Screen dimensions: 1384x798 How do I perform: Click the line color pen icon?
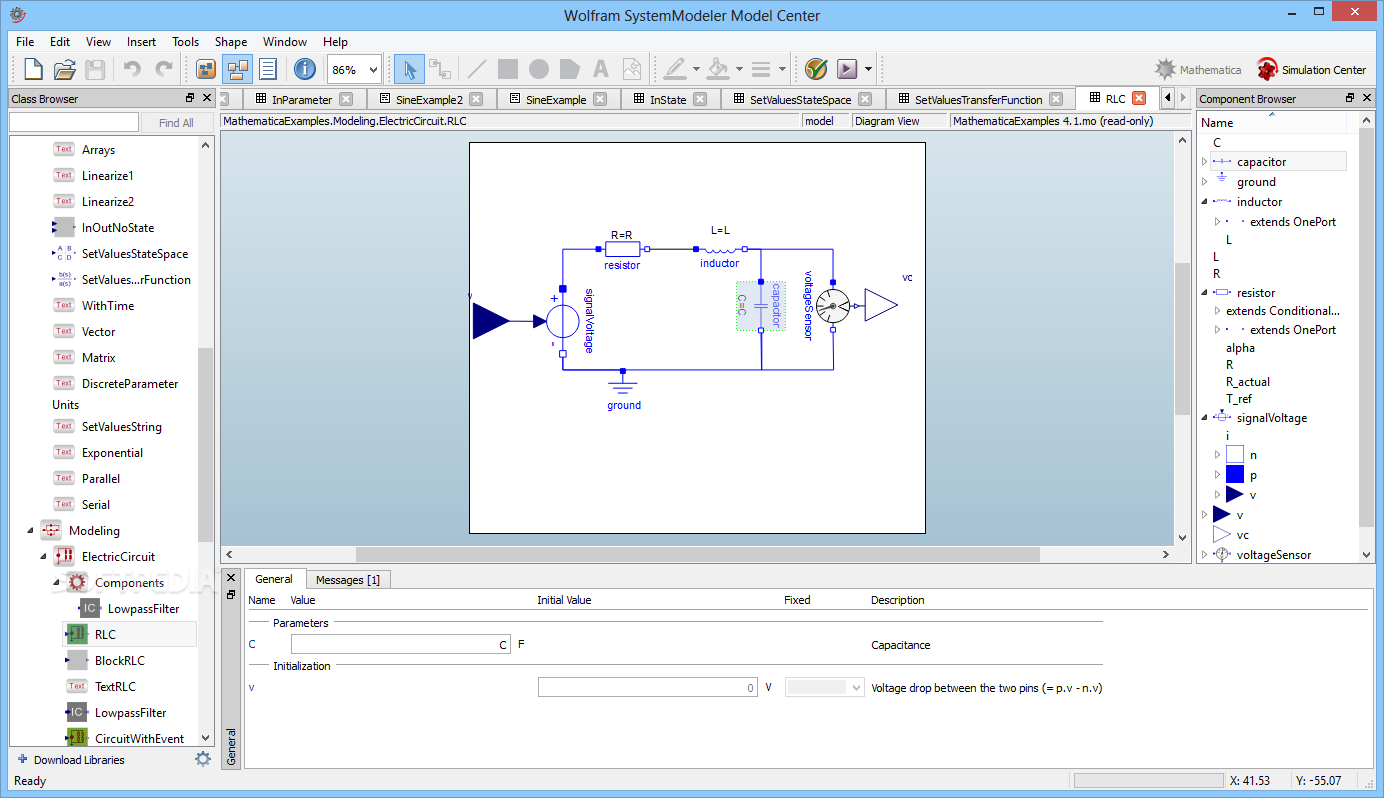click(674, 69)
